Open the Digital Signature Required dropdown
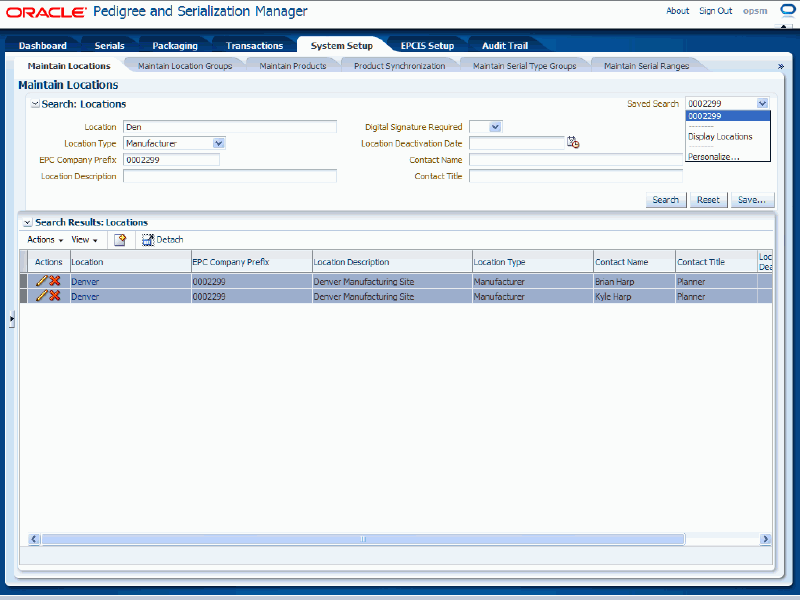The image size is (800, 600). [495, 127]
